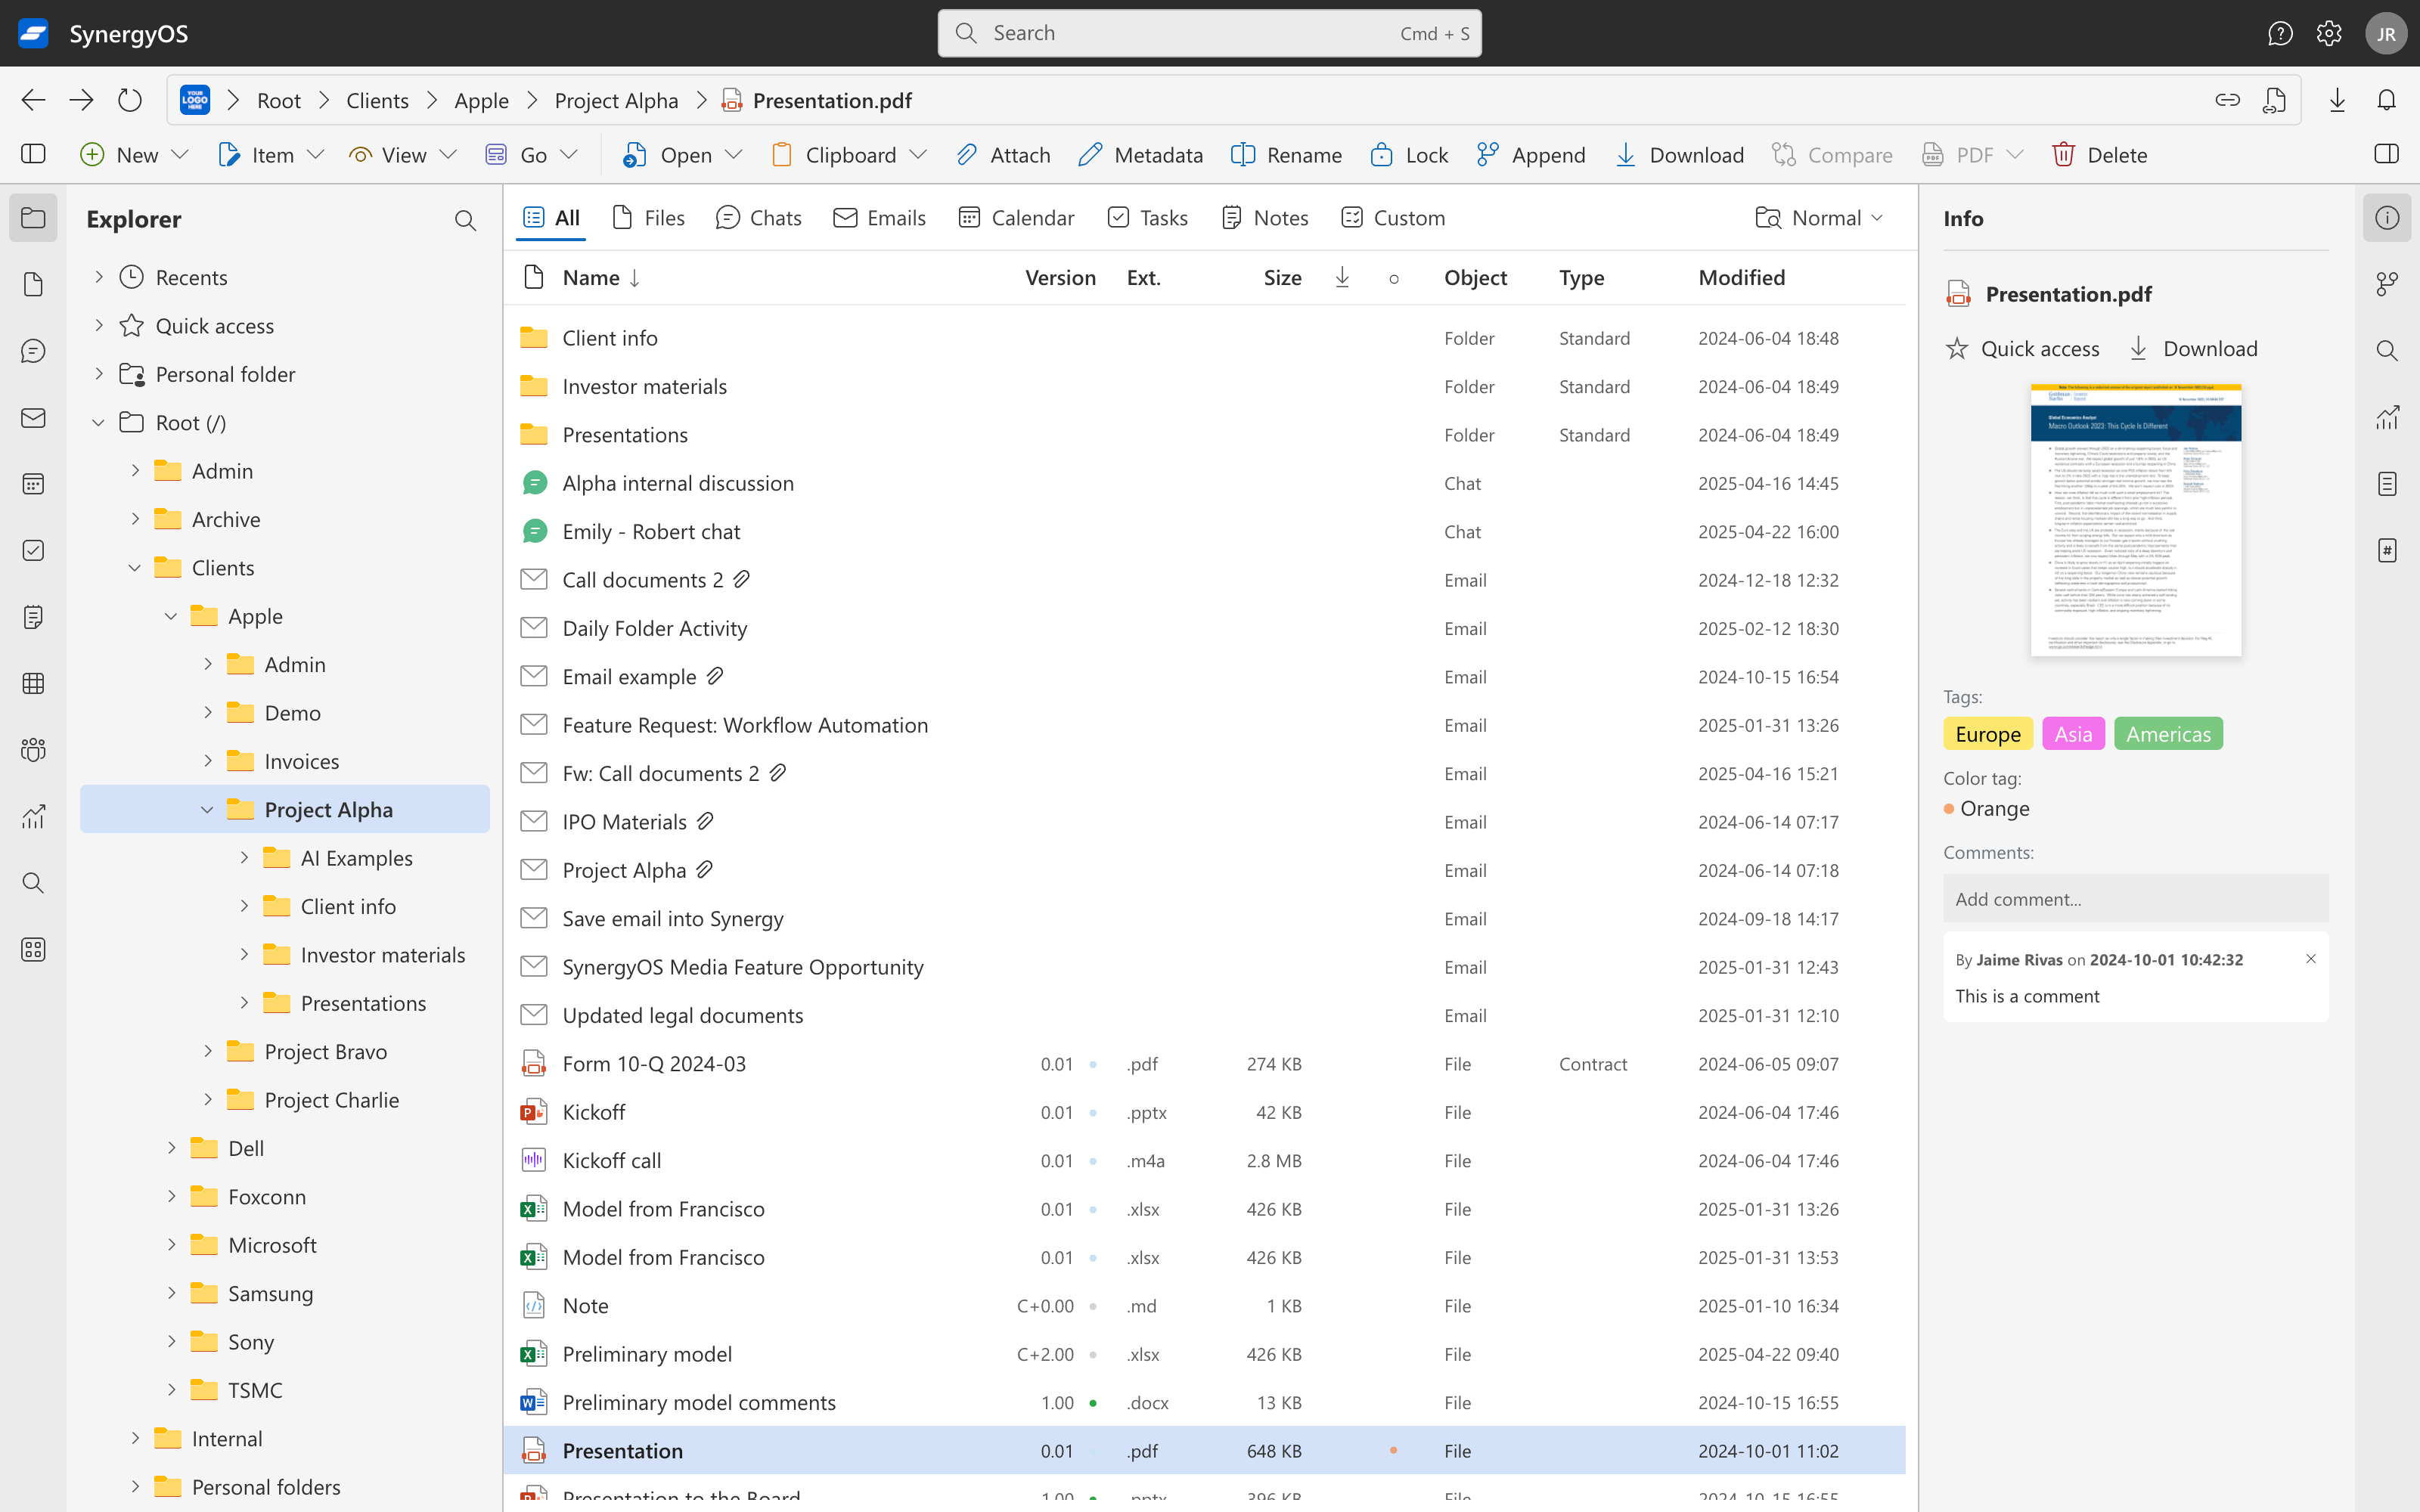Expand the Recents tree node
The height and width of the screenshot is (1512, 2420).
[x=99, y=277]
